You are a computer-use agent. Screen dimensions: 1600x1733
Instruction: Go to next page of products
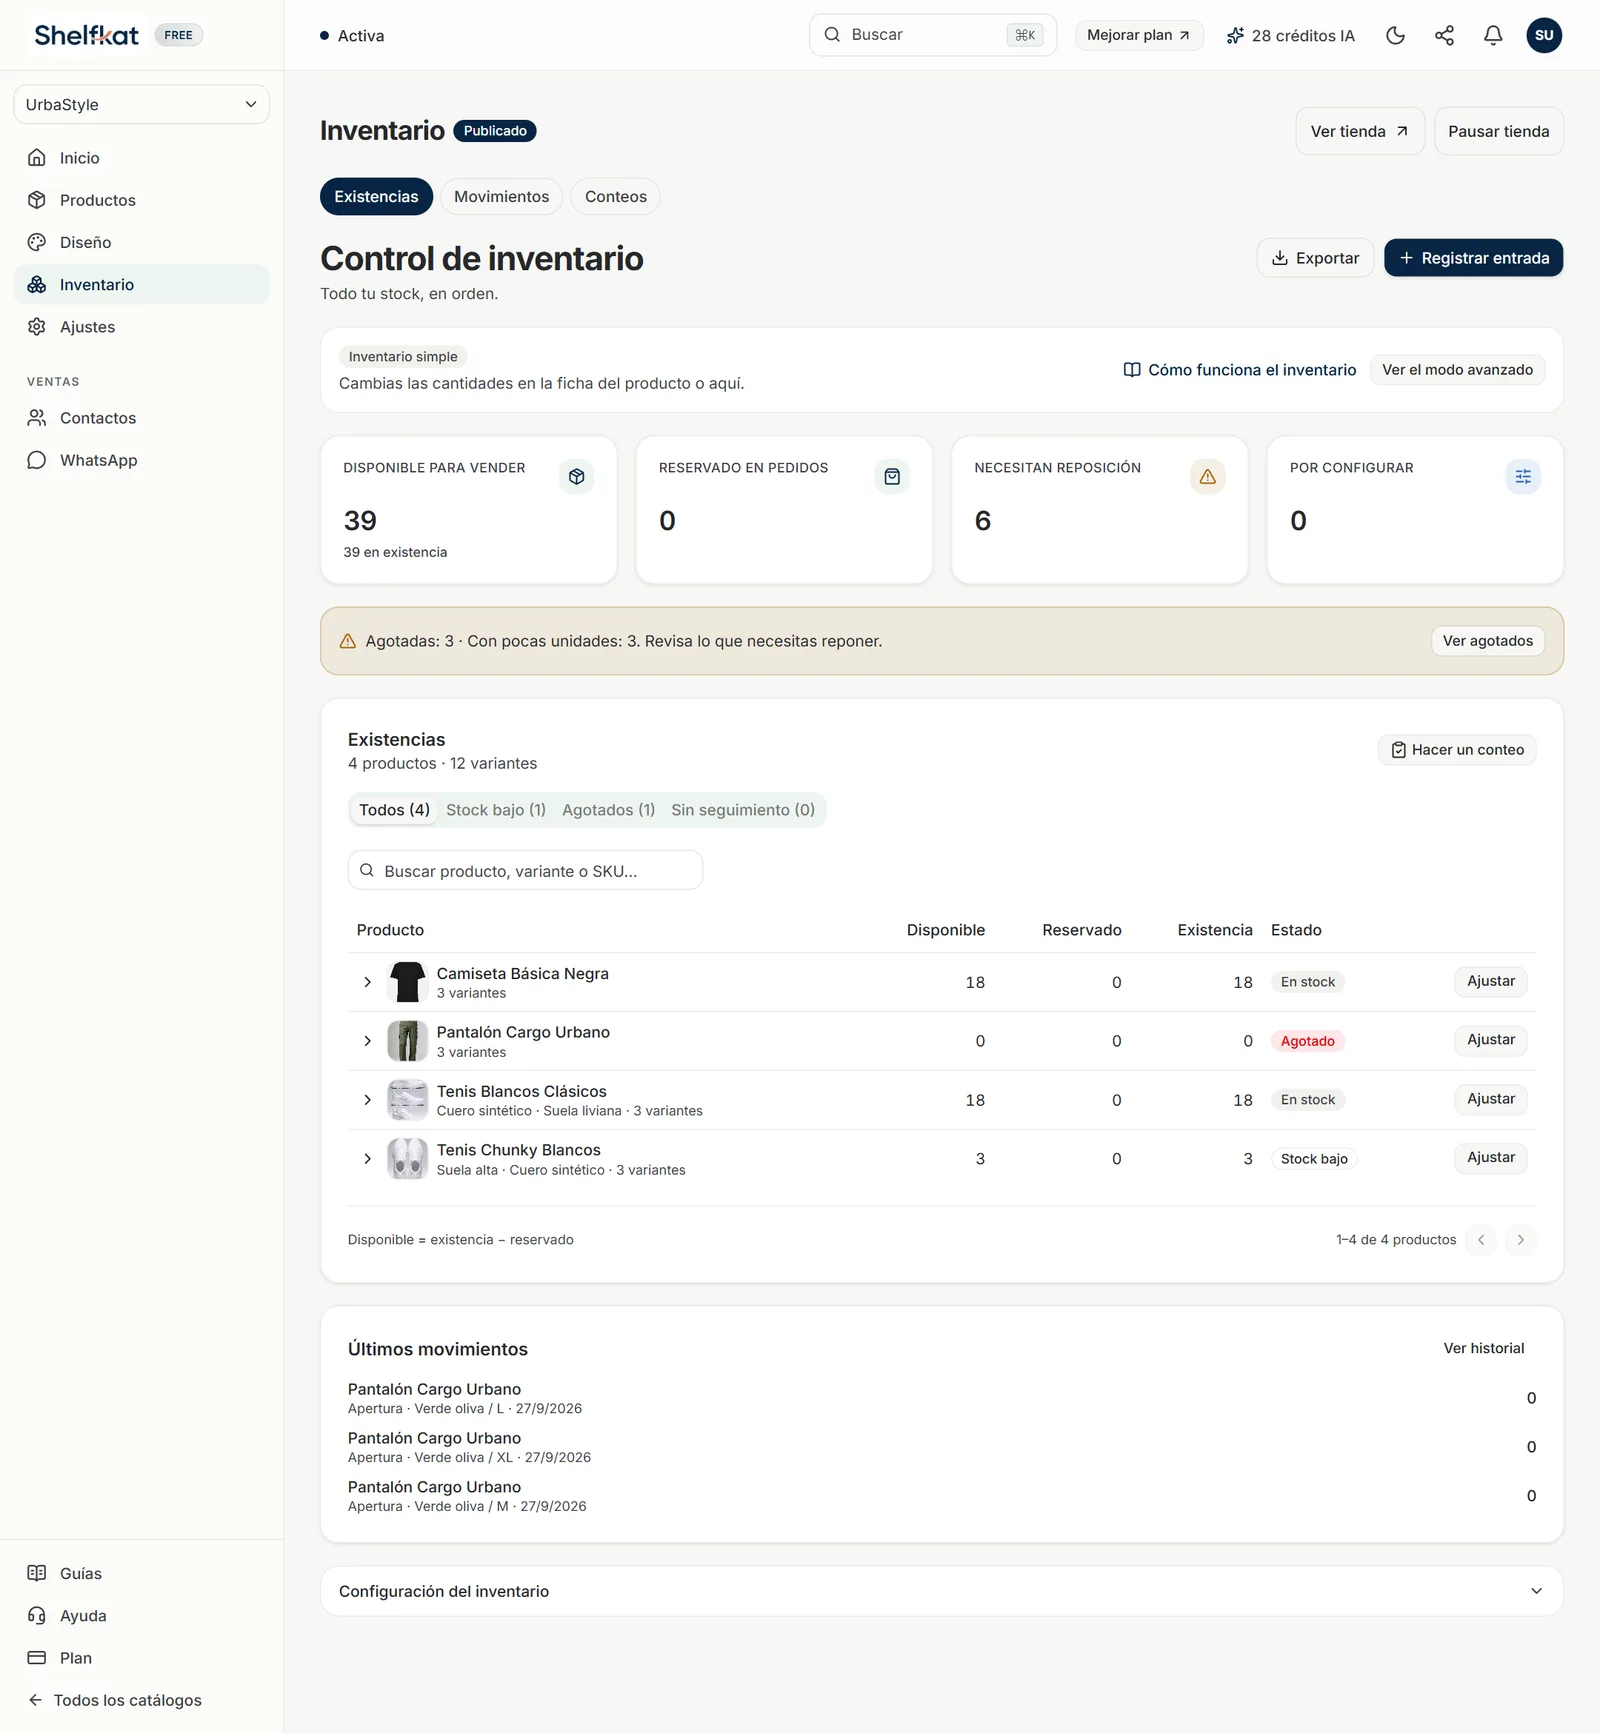(x=1520, y=1240)
